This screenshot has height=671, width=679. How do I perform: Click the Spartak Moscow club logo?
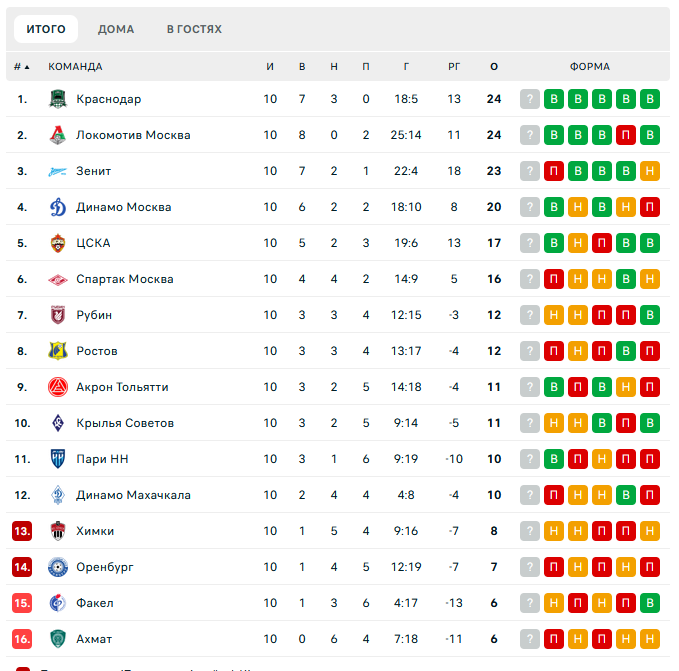point(57,279)
